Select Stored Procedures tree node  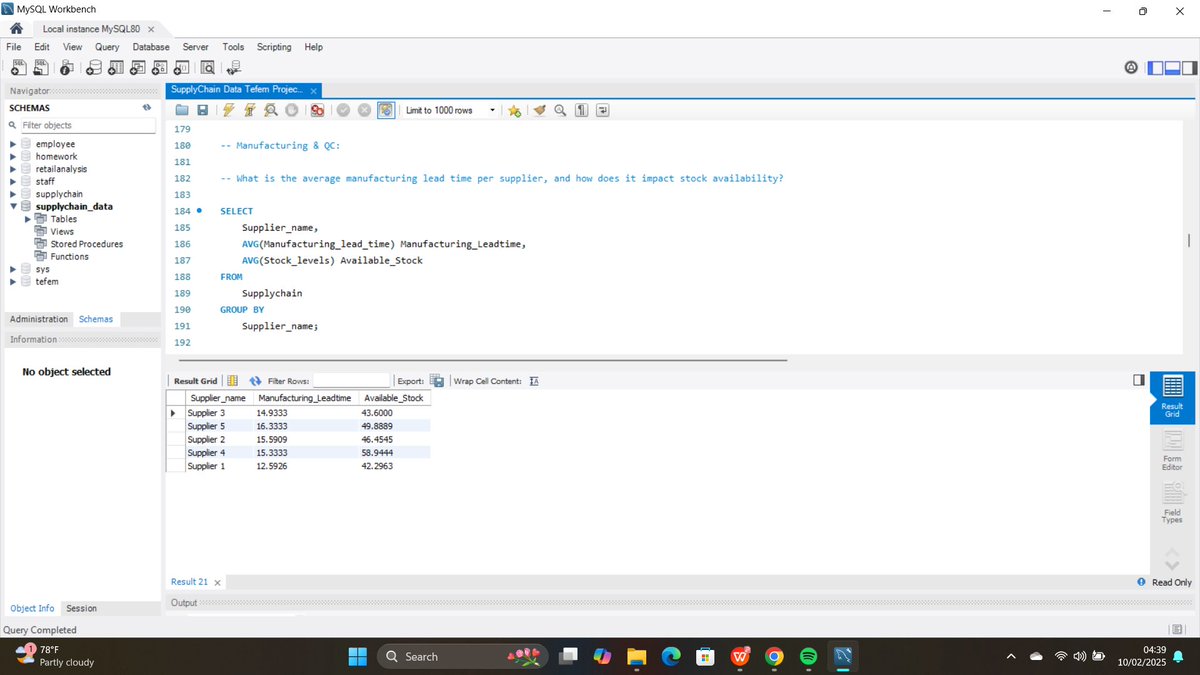(x=86, y=244)
